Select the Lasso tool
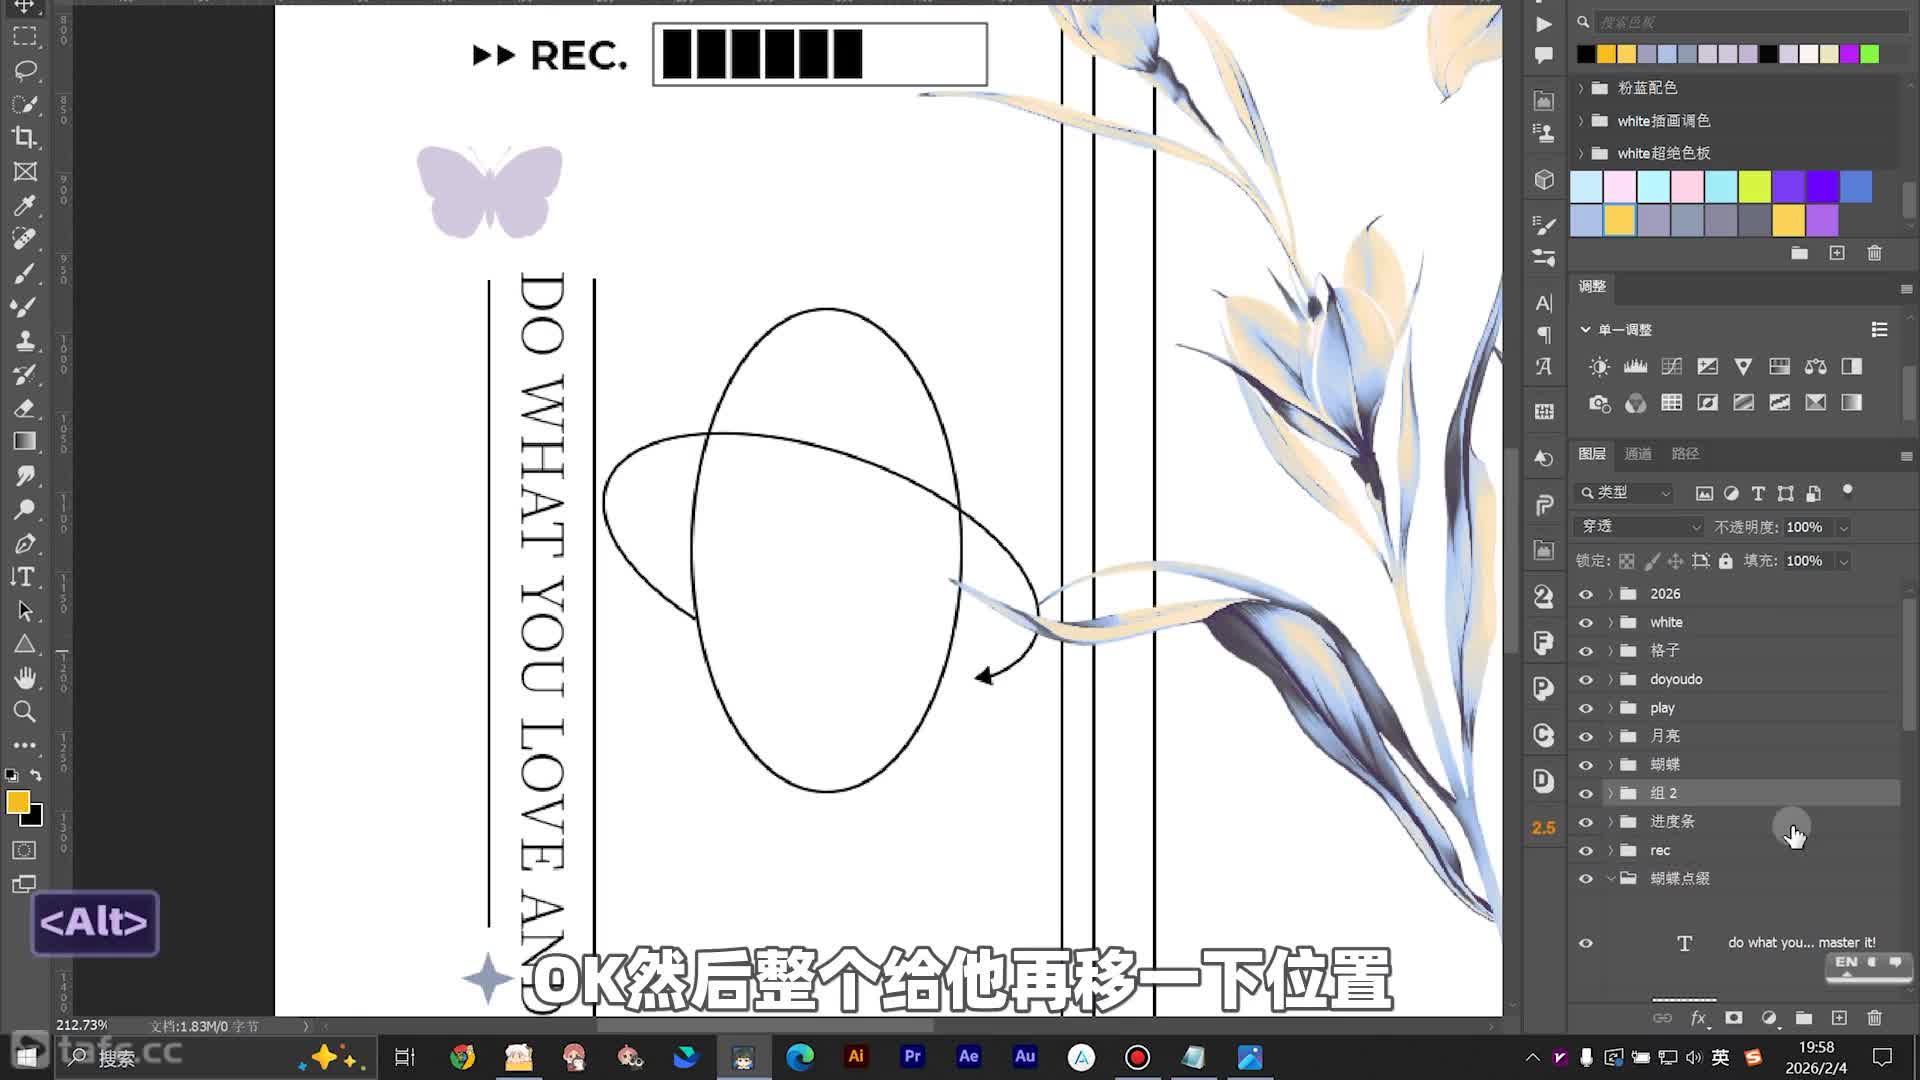Image resolution: width=1920 pixels, height=1080 pixels. tap(25, 70)
